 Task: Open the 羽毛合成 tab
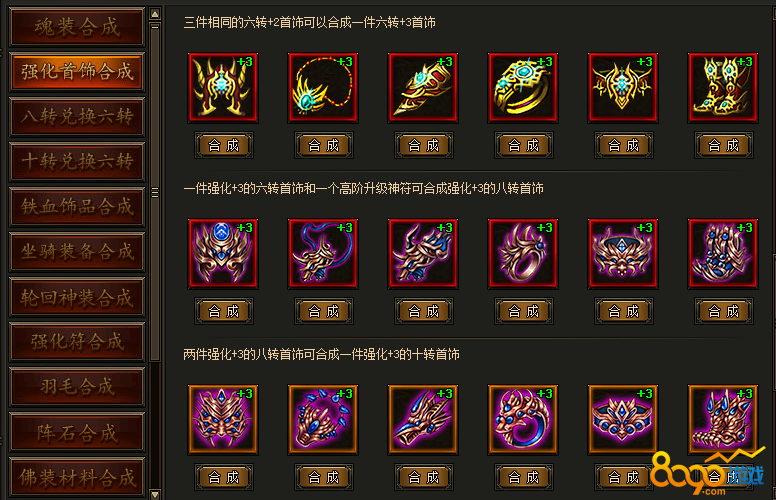[77, 387]
